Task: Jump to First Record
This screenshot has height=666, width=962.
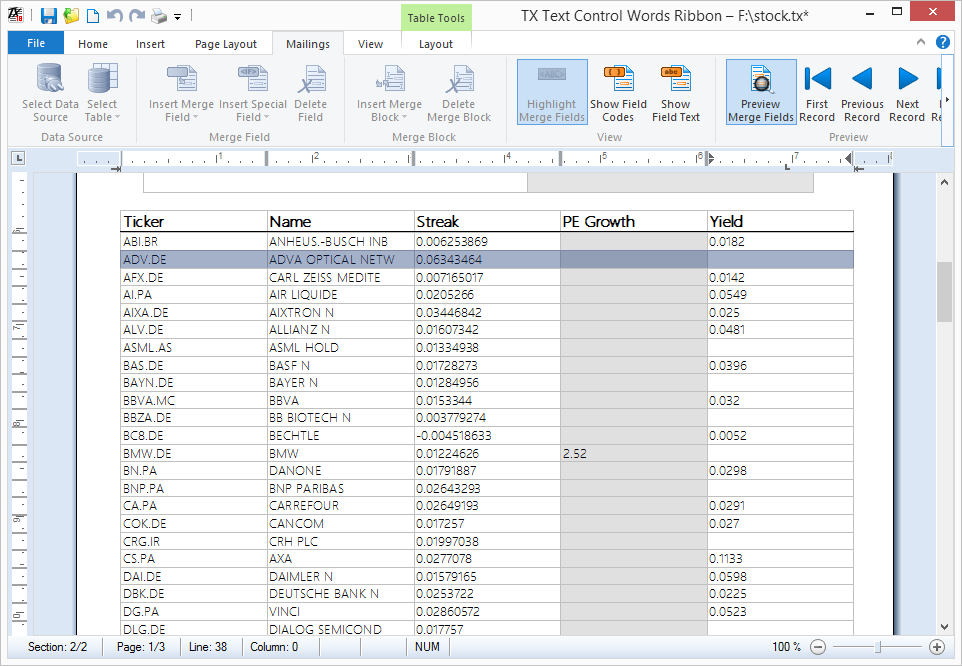Action: (x=817, y=92)
